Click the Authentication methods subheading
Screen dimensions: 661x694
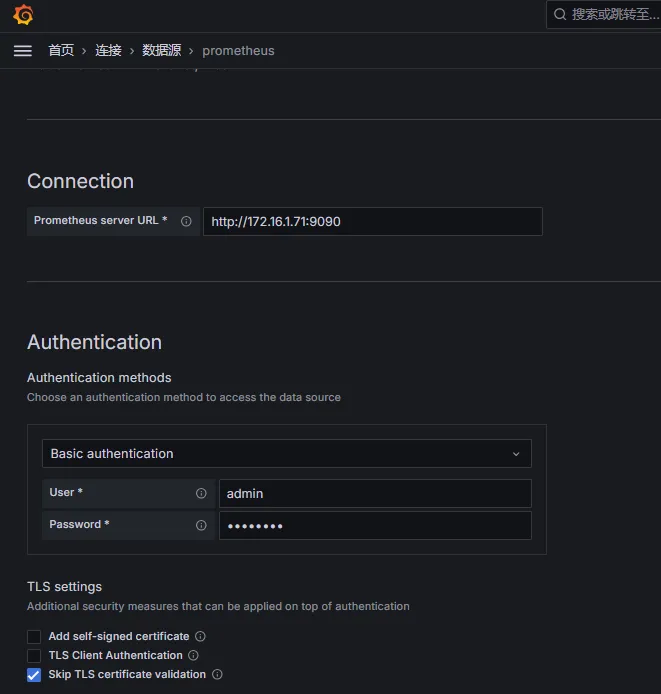pos(99,378)
